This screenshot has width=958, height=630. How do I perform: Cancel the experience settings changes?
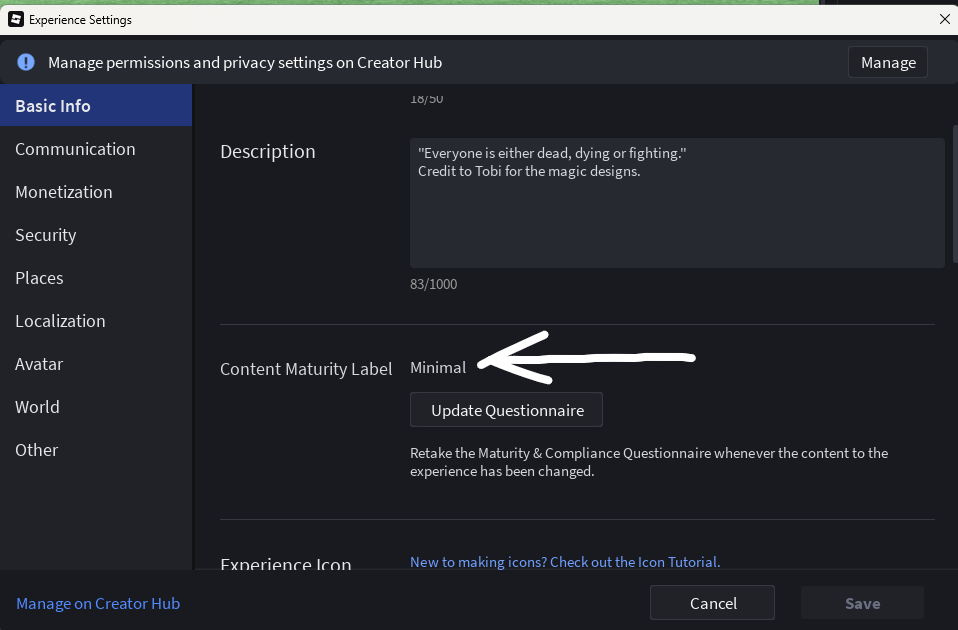click(713, 603)
